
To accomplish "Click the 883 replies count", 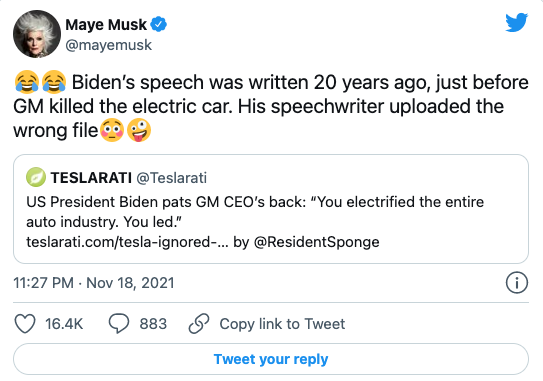I will point(153,324).
